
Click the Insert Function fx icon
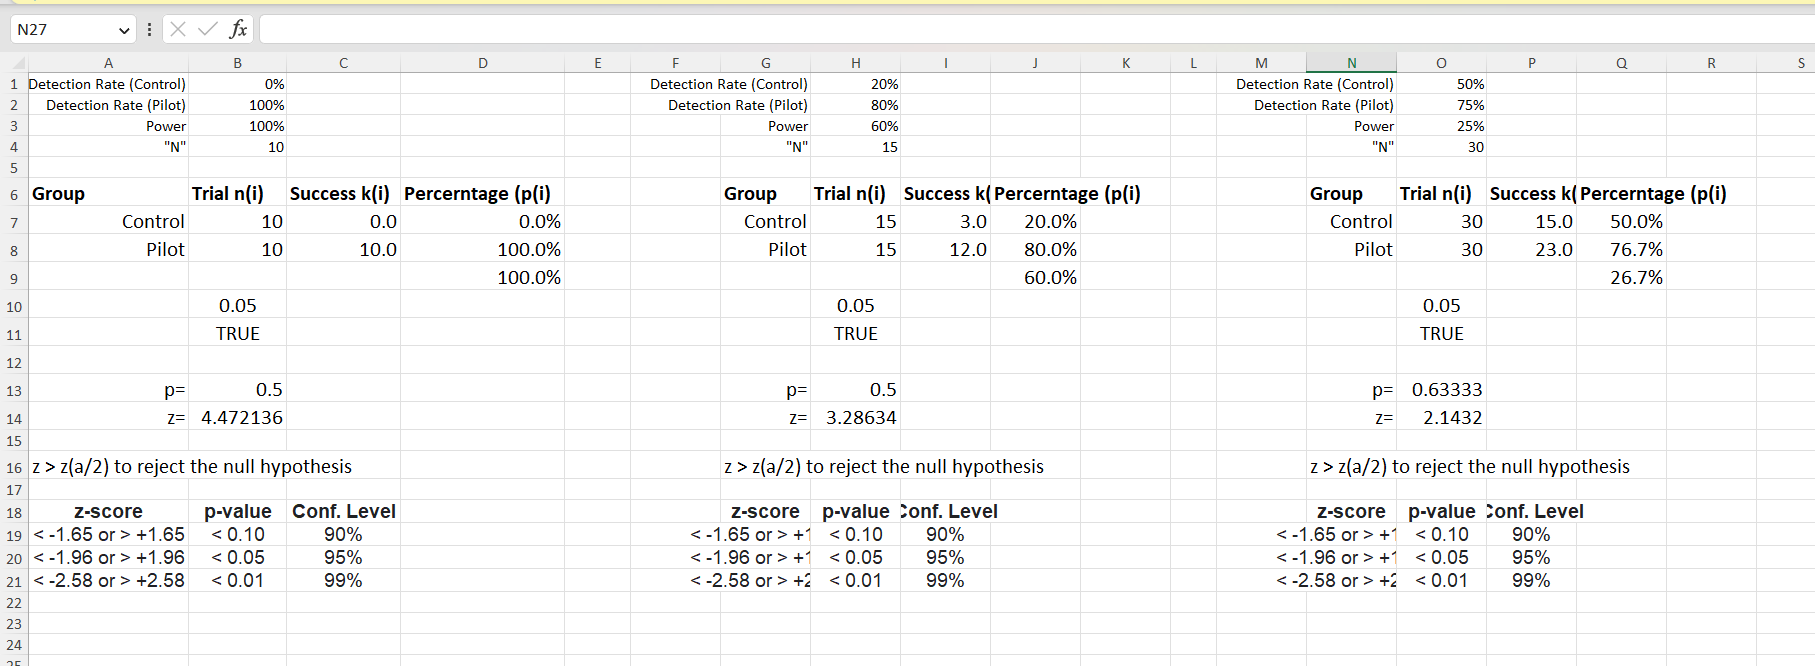(x=238, y=29)
